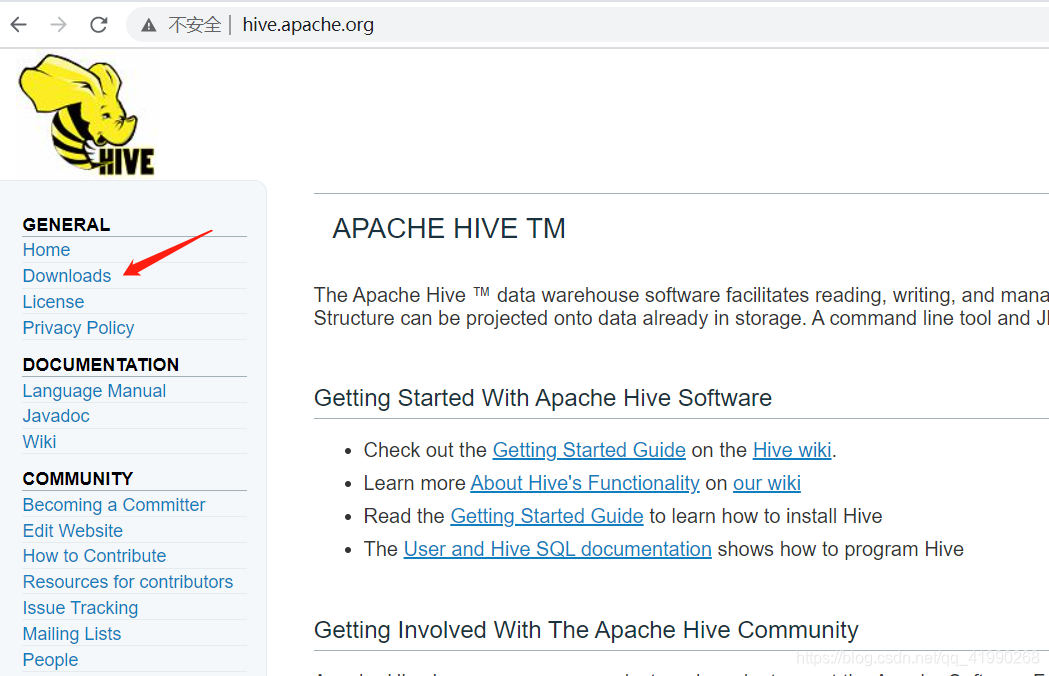Image resolution: width=1049 pixels, height=676 pixels.
Task: Click the DOCUMENTATION sidebar section heading
Action: pyautogui.click(x=101, y=365)
